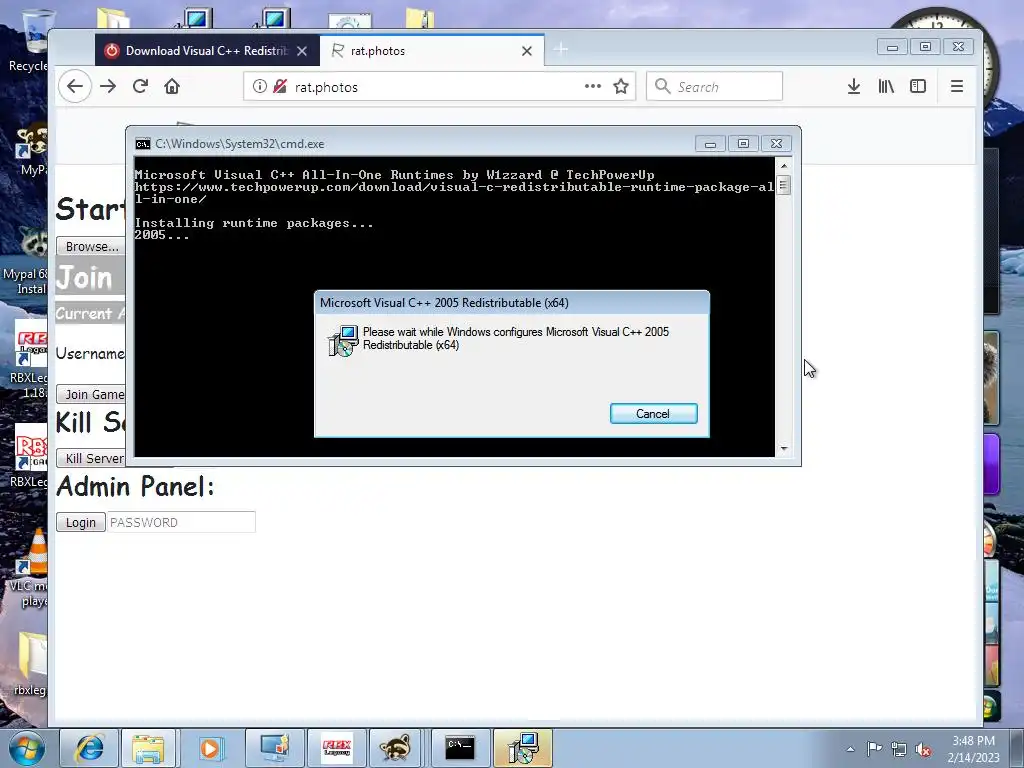Switch to Download Visual C++ Redistributable tab
The height and width of the screenshot is (768, 1024).
point(207,50)
